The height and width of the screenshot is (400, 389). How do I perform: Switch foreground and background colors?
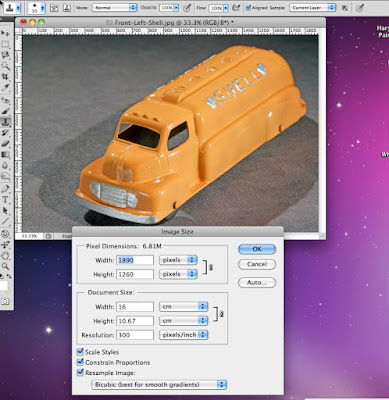pyautogui.click(x=9, y=276)
